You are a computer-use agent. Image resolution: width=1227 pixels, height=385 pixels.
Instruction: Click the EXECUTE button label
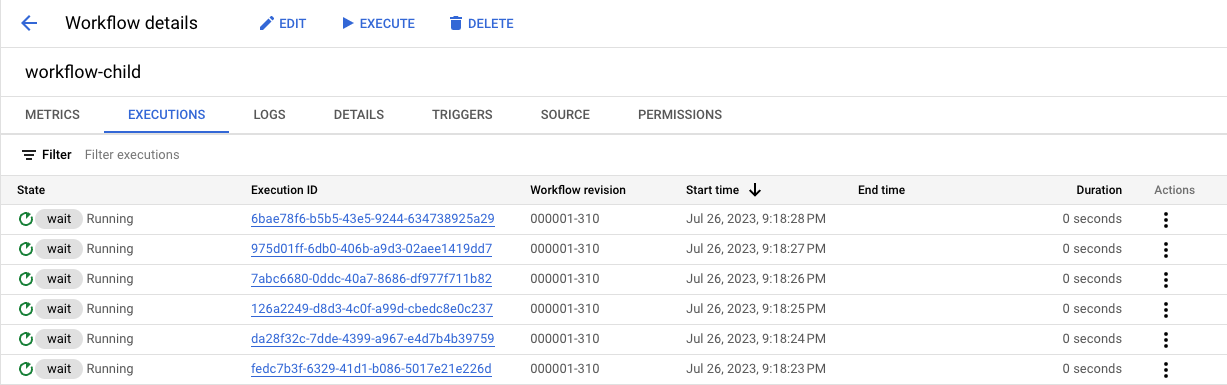[x=387, y=24]
